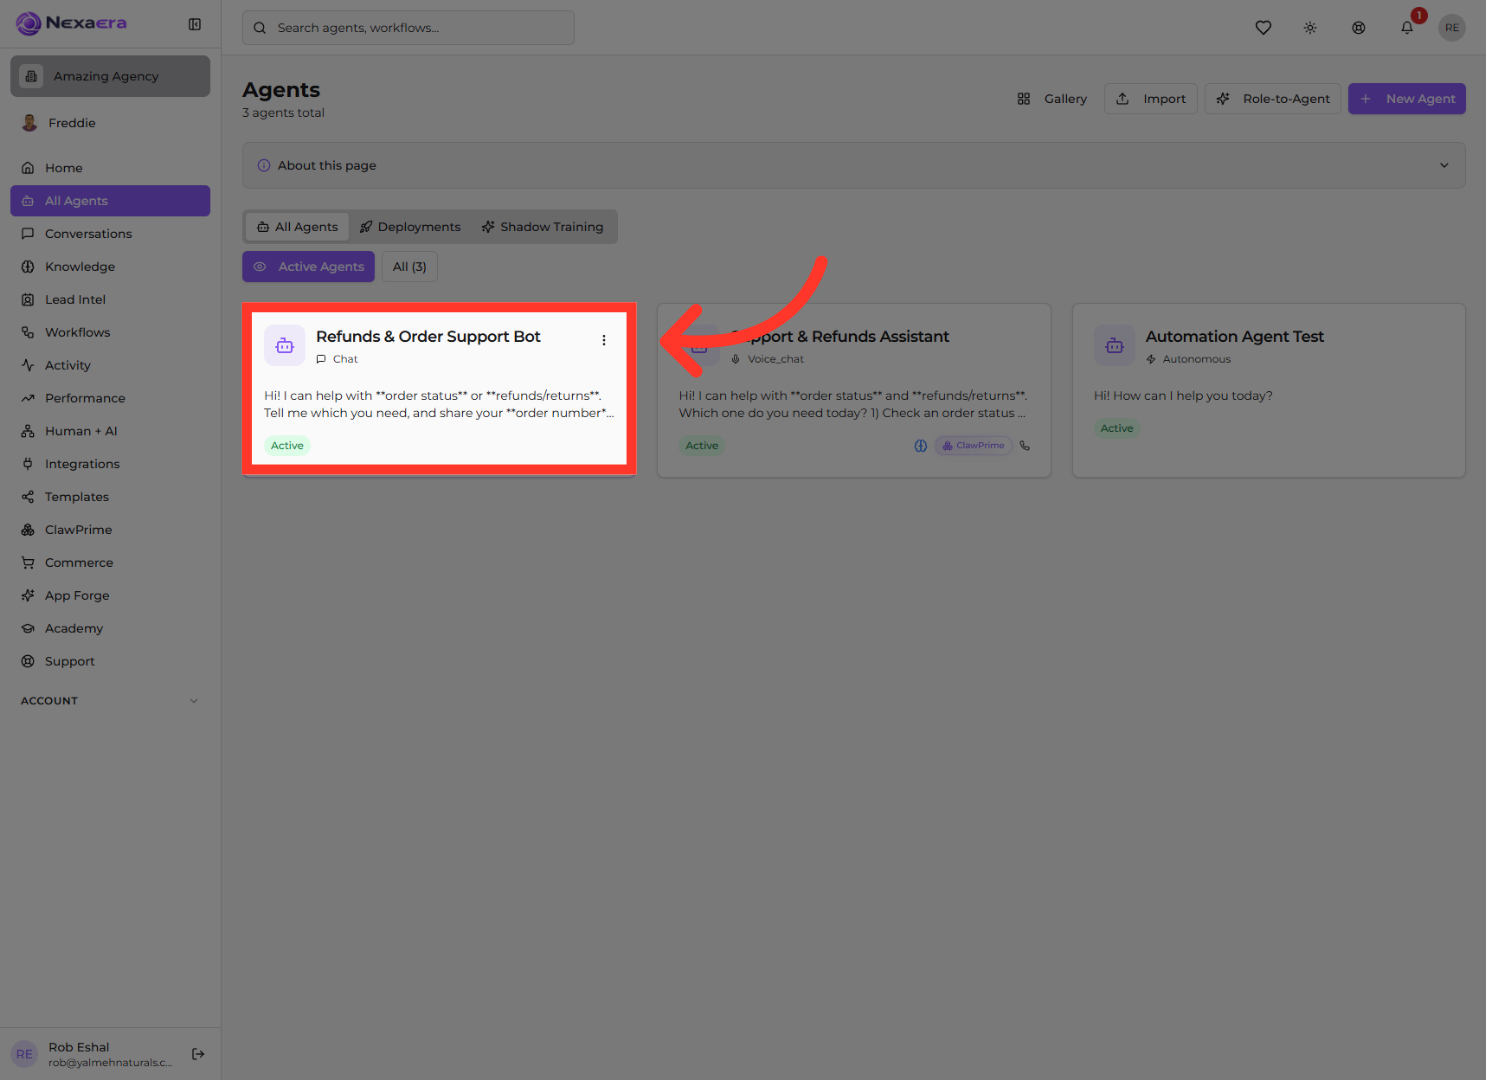
Task: Open Templates in the sidebar
Action: coord(110,497)
